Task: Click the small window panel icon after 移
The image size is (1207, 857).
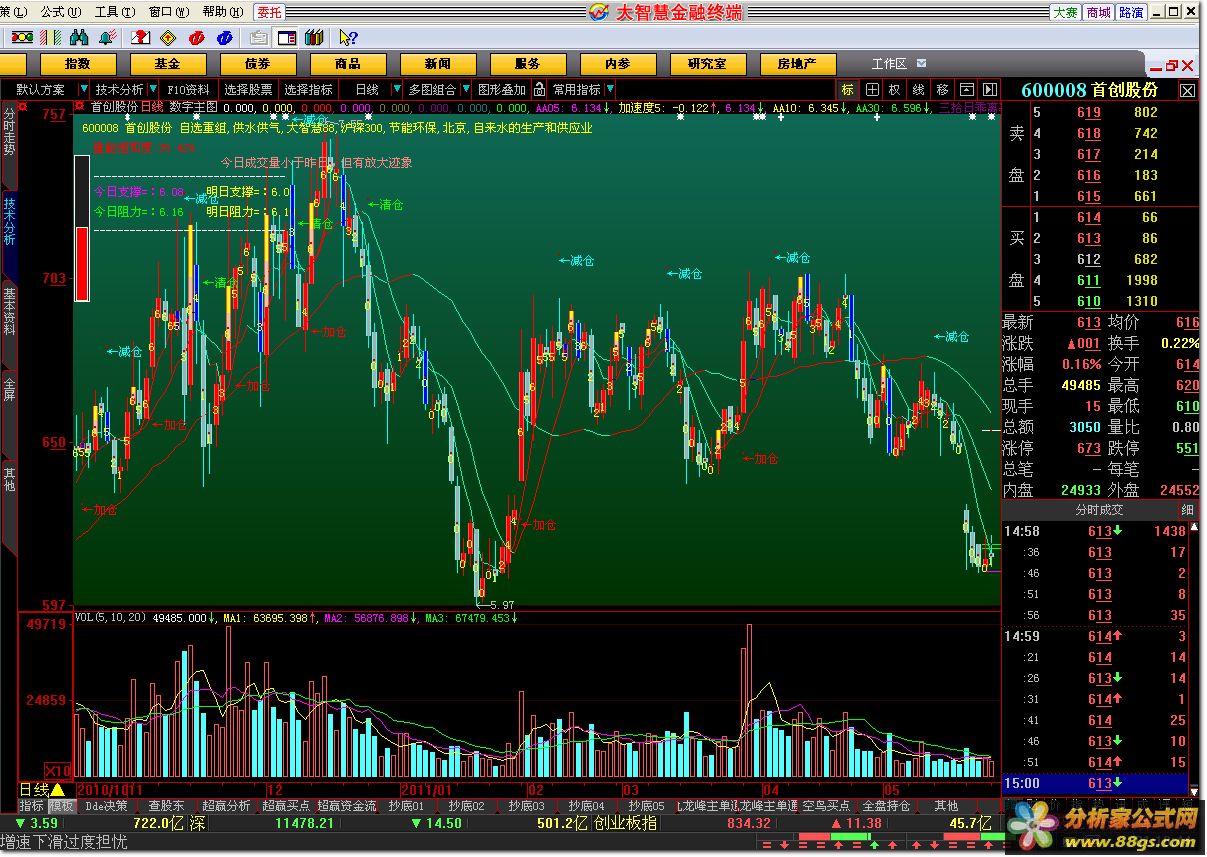Action: 967,89
